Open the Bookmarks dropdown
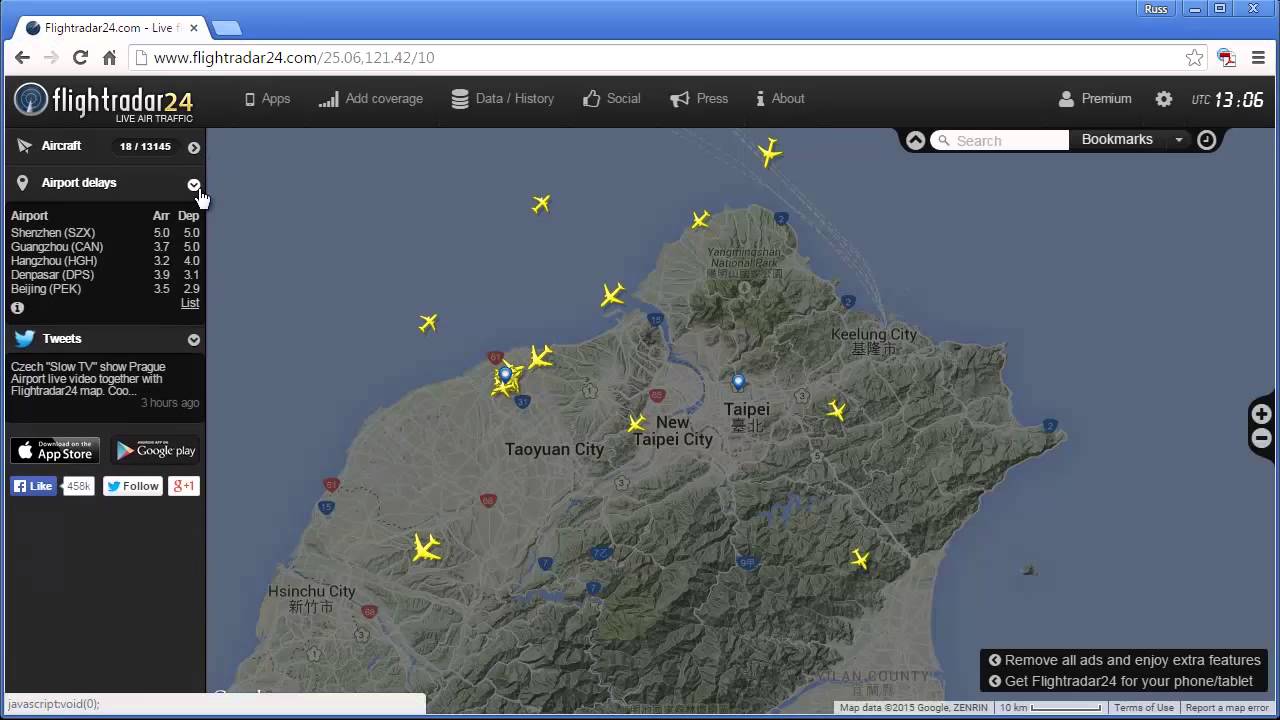Viewport: 1280px width, 720px height. click(x=1131, y=140)
